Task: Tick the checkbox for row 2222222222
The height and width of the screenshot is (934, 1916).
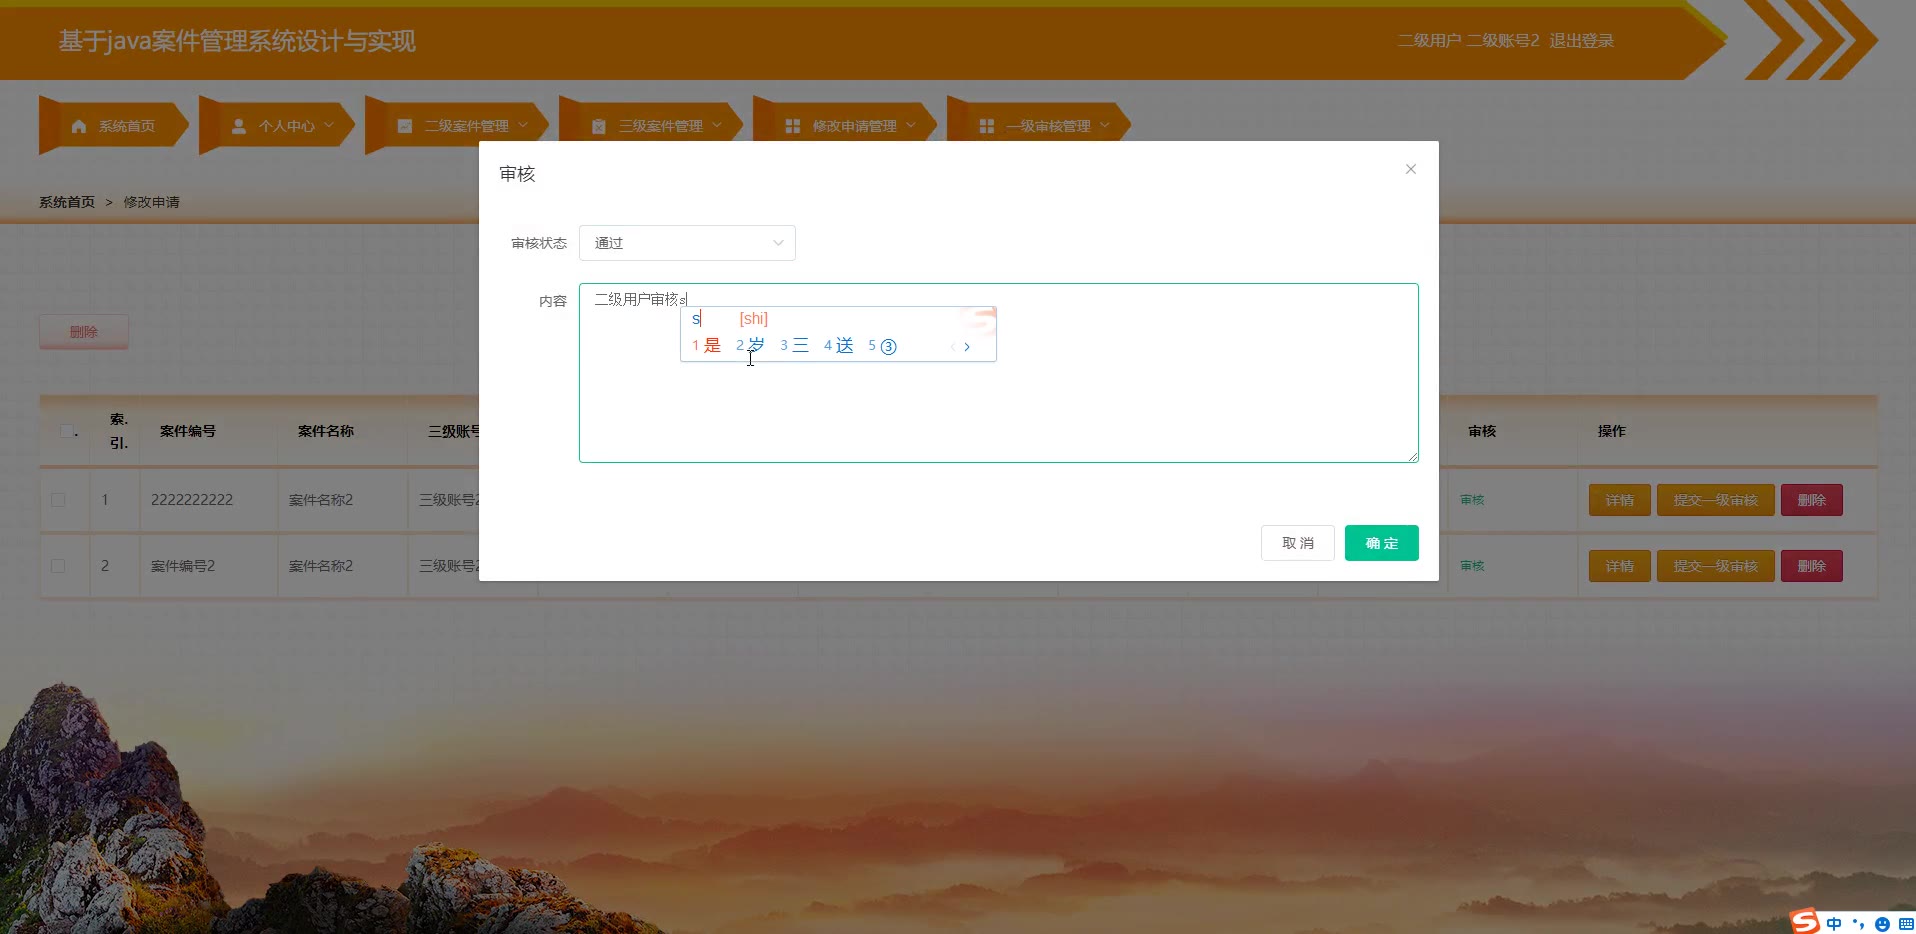Action: [58, 500]
